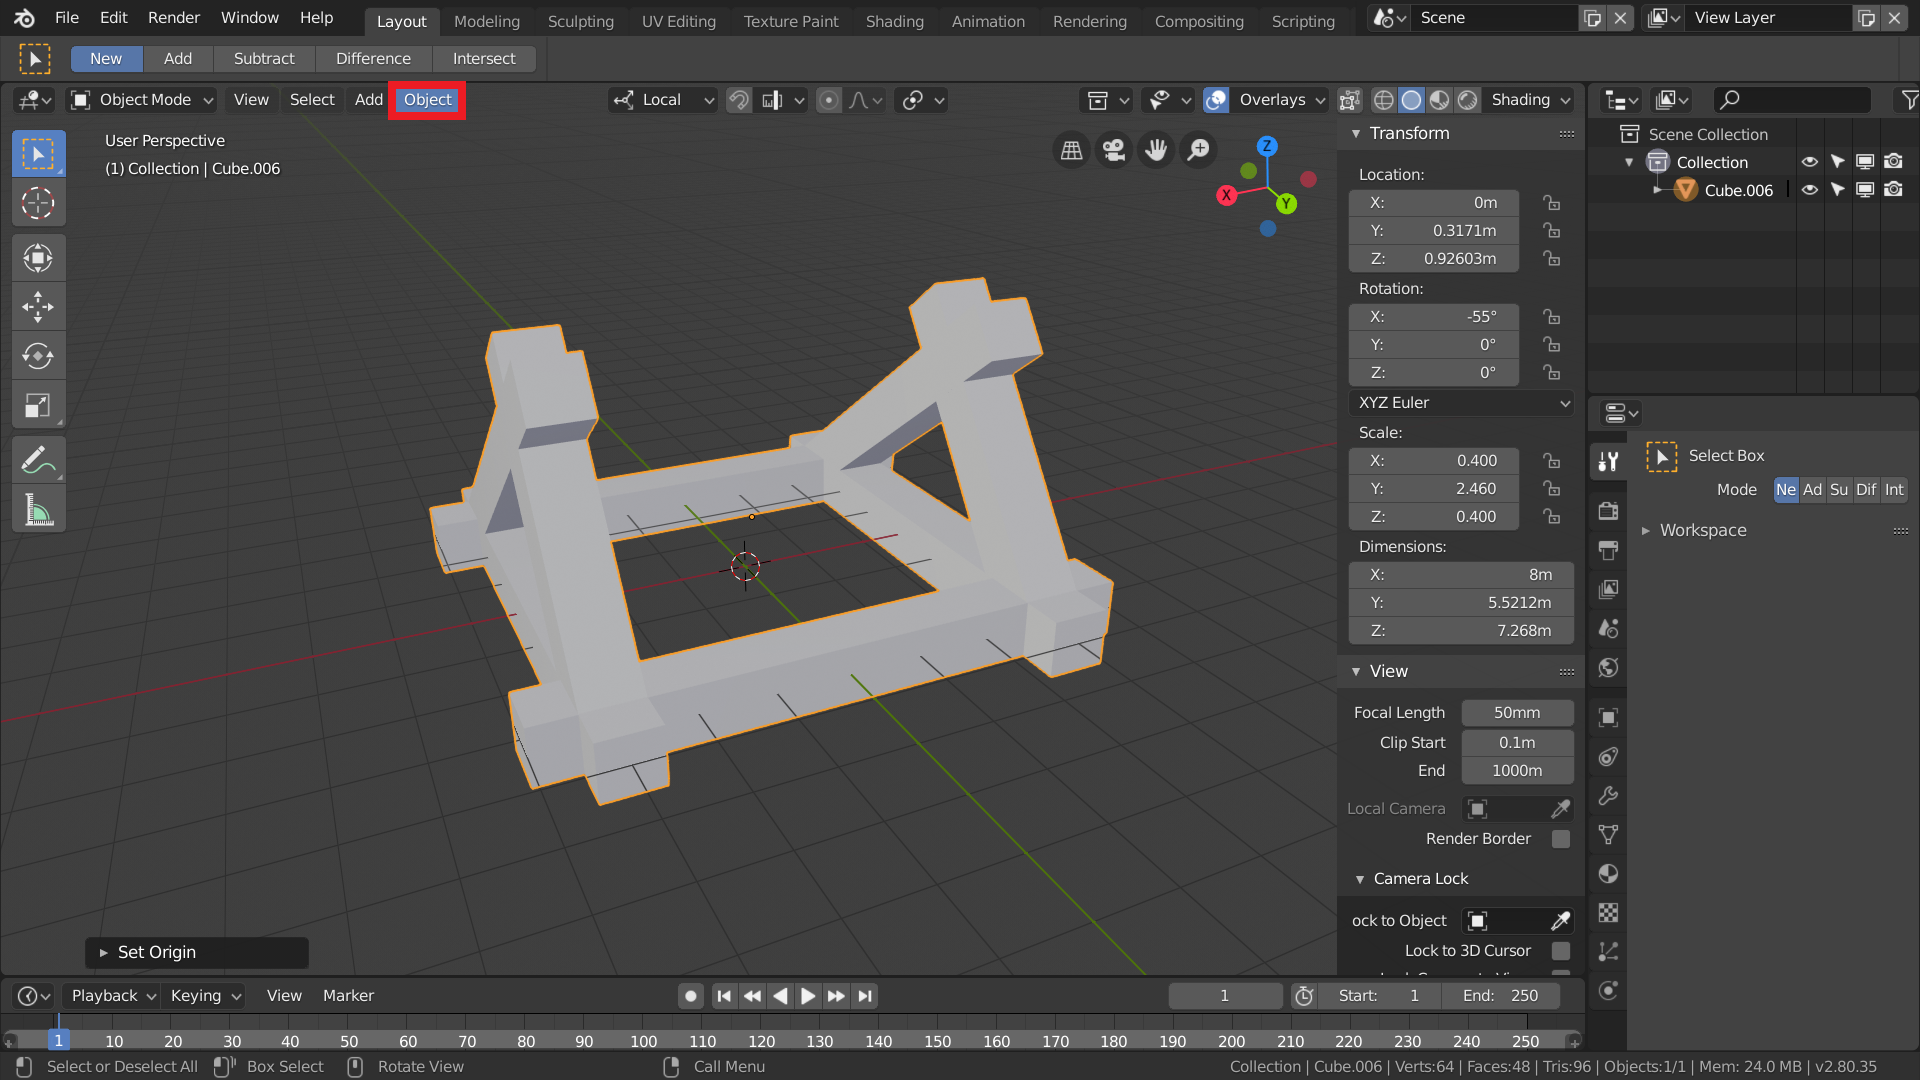Jump to the timeline end frame button
This screenshot has height=1080, width=1920.
866,996
